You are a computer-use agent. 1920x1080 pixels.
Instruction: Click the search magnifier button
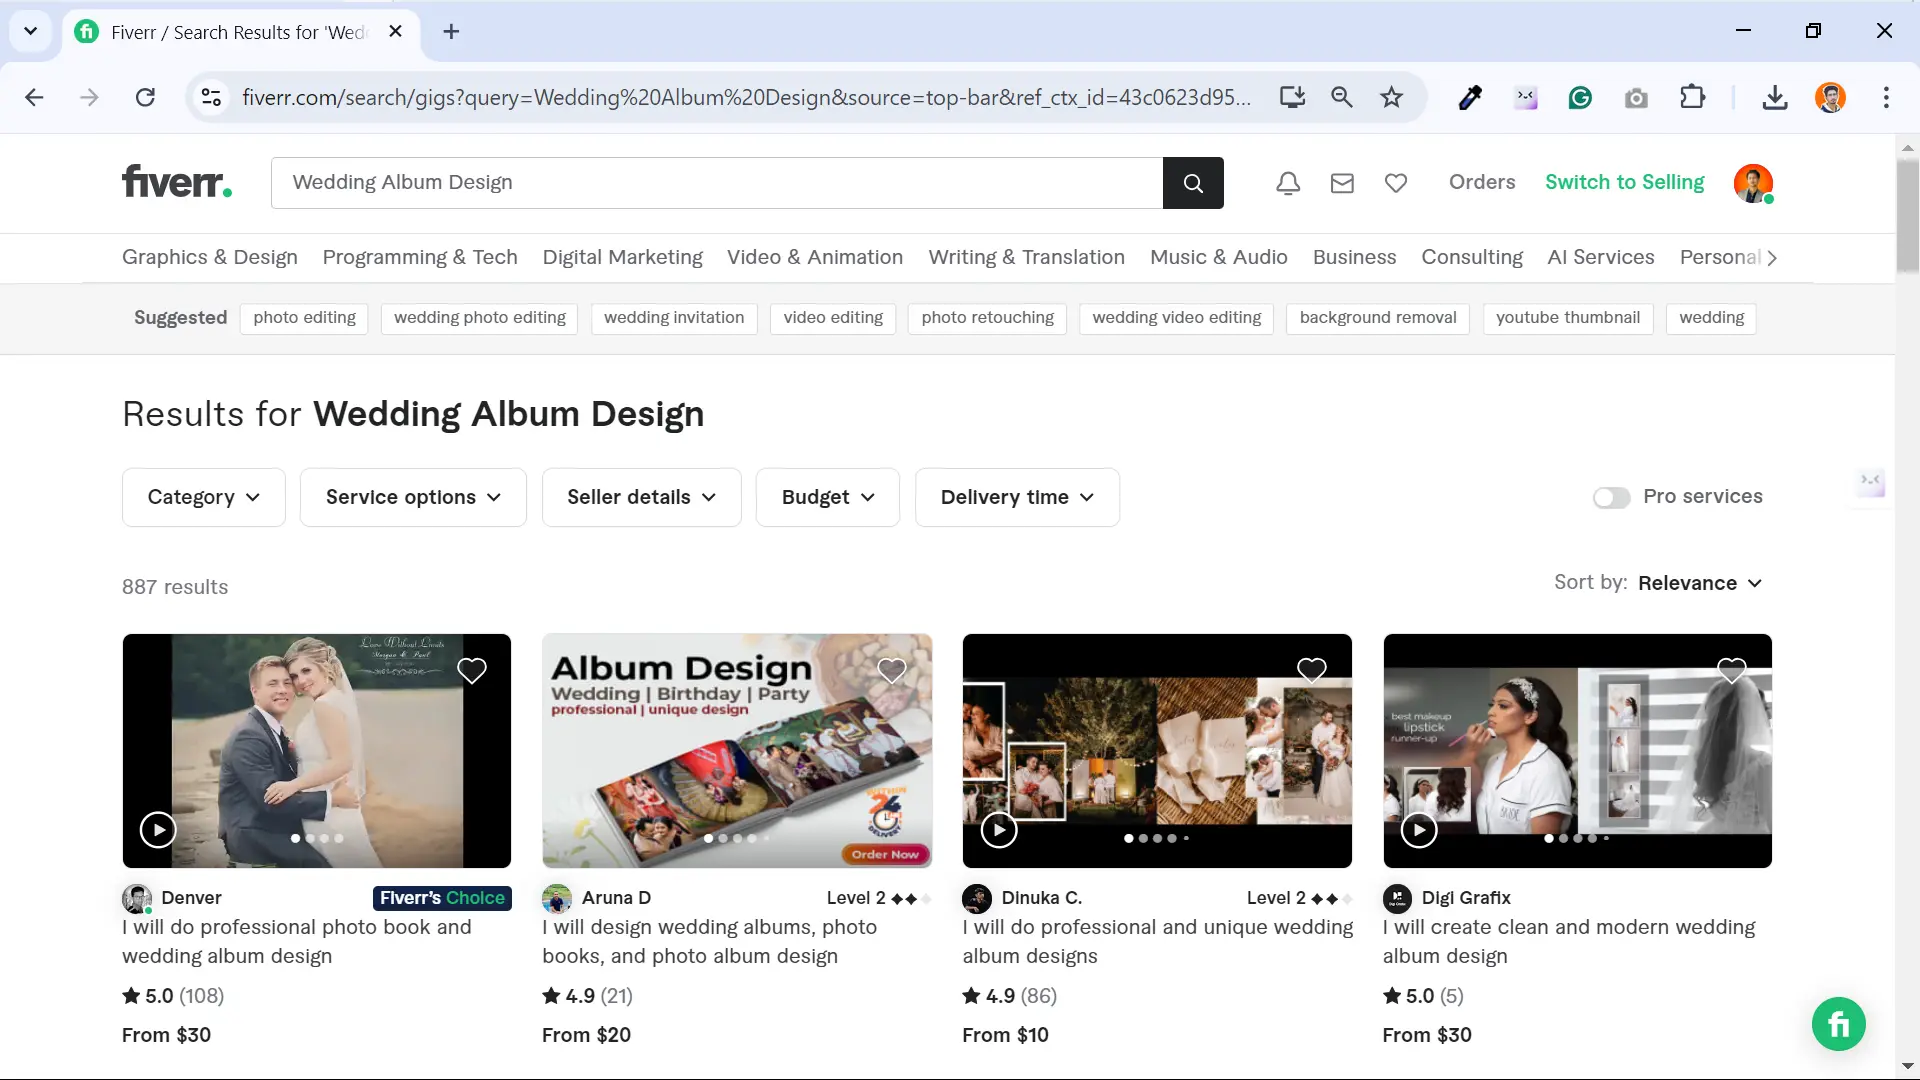coord(1193,183)
